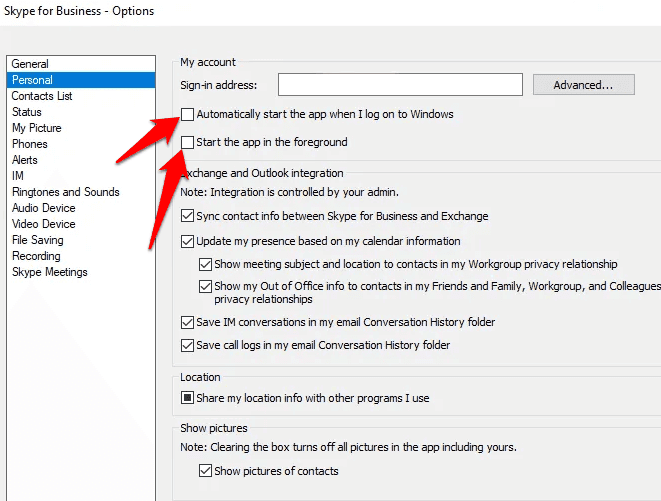
Task: Check Start the app in the foreground
Action: point(188,143)
